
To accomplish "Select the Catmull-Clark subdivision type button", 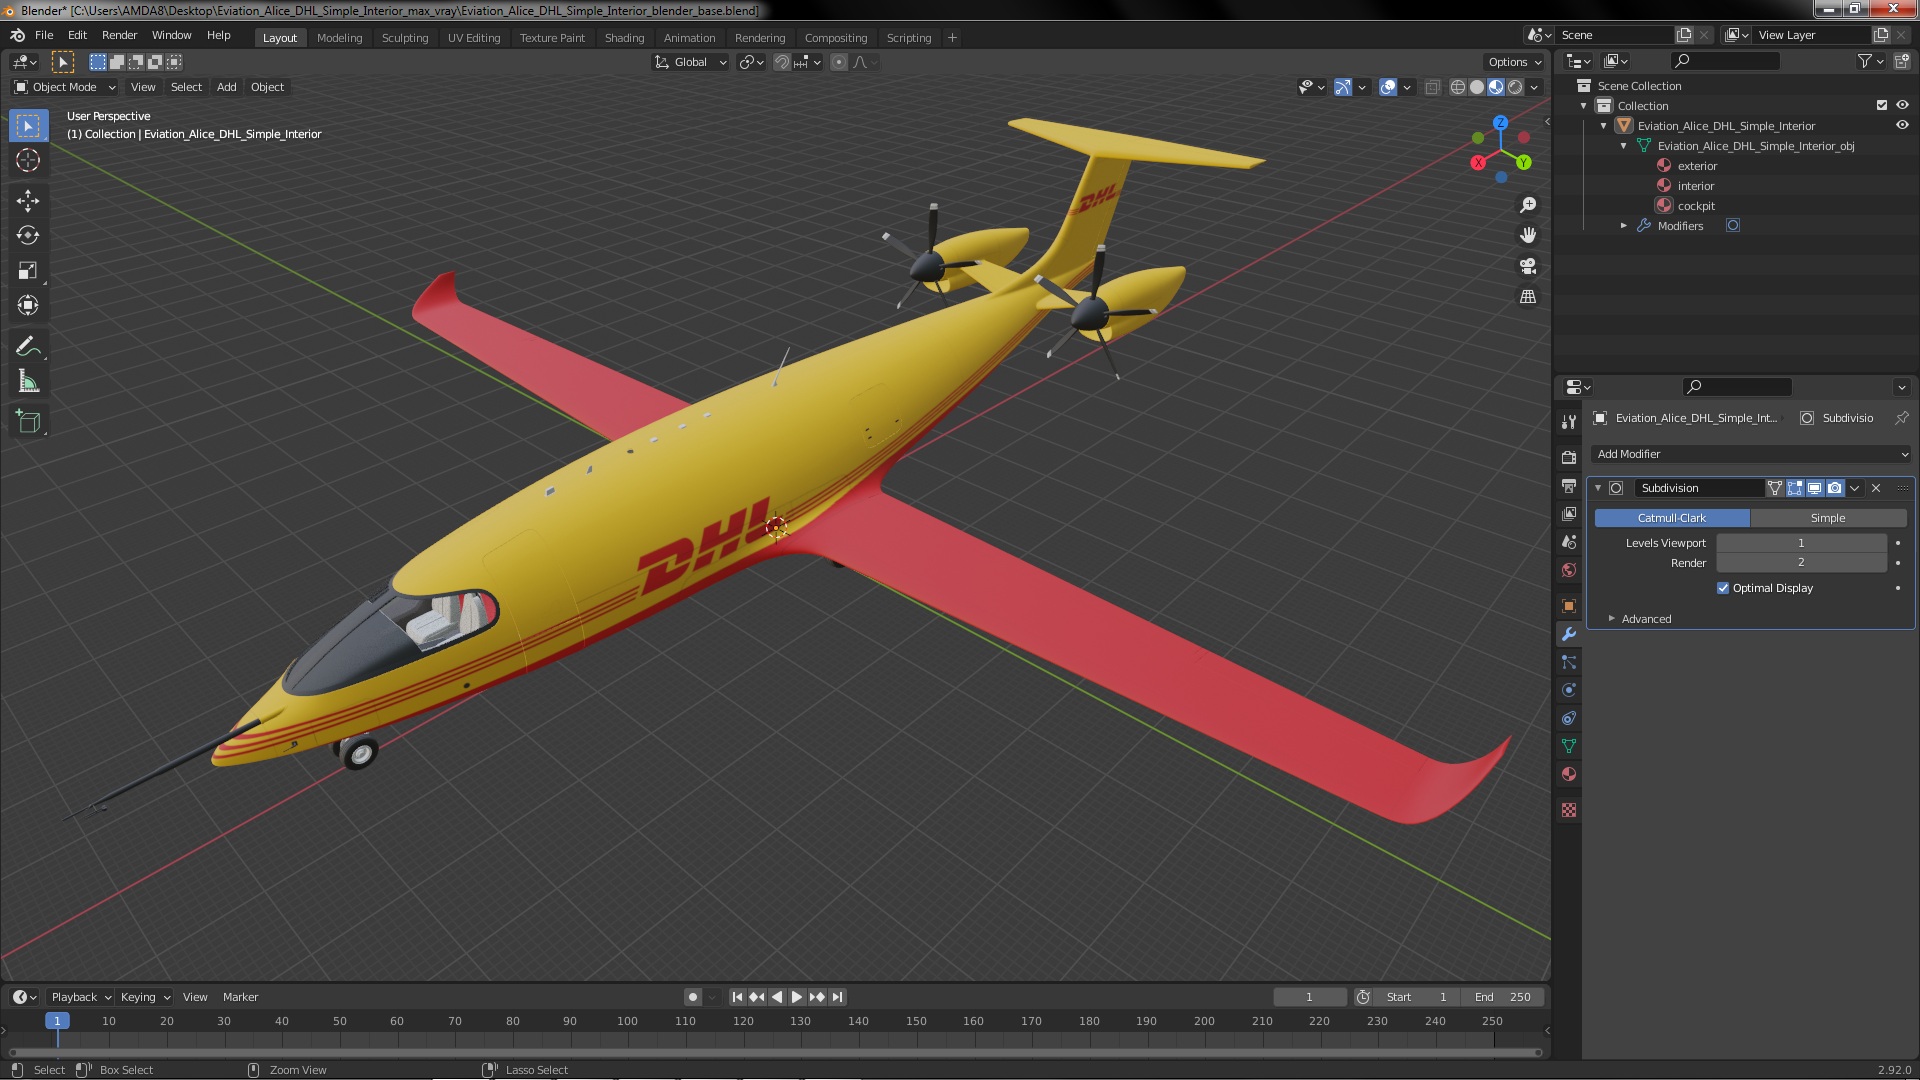I will [x=1672, y=518].
